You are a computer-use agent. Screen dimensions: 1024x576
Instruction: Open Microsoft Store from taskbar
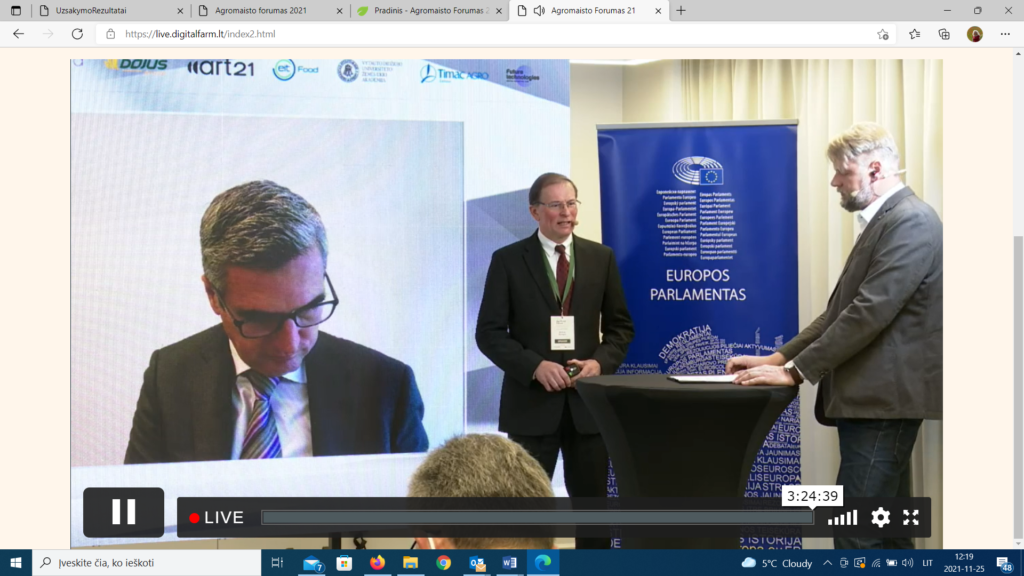click(344, 562)
